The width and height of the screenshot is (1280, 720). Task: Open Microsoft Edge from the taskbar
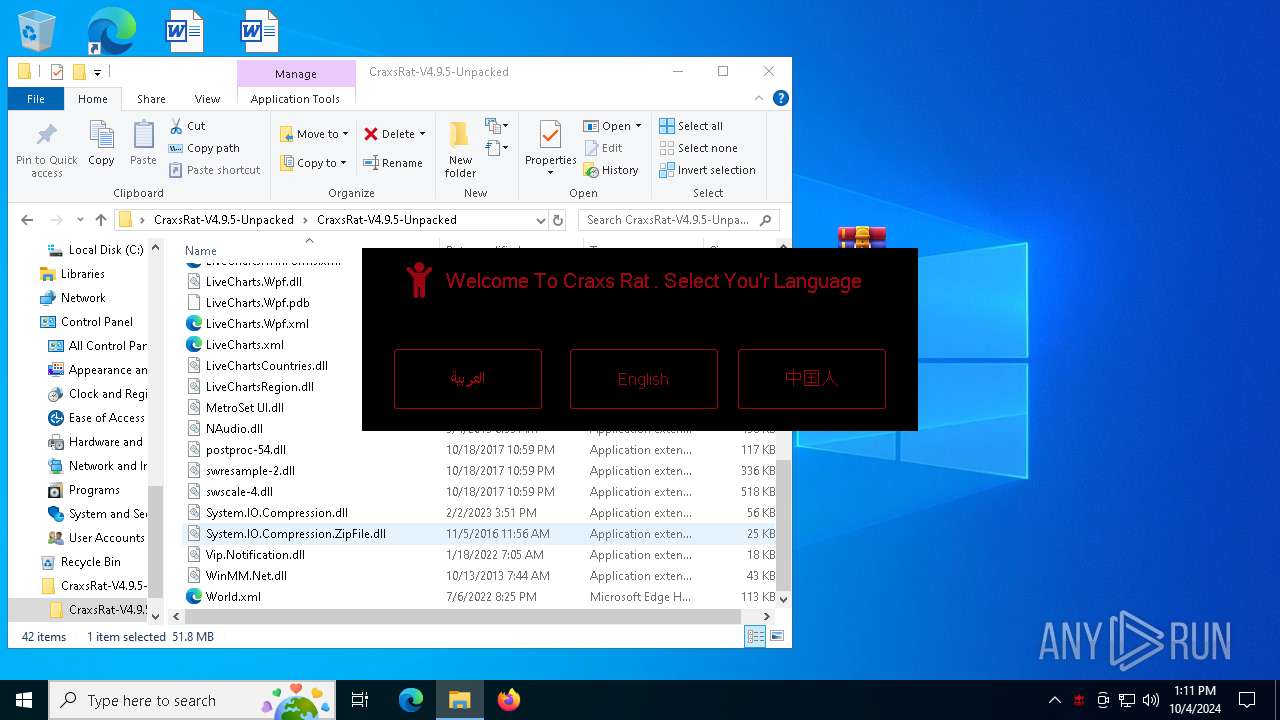[x=411, y=700]
